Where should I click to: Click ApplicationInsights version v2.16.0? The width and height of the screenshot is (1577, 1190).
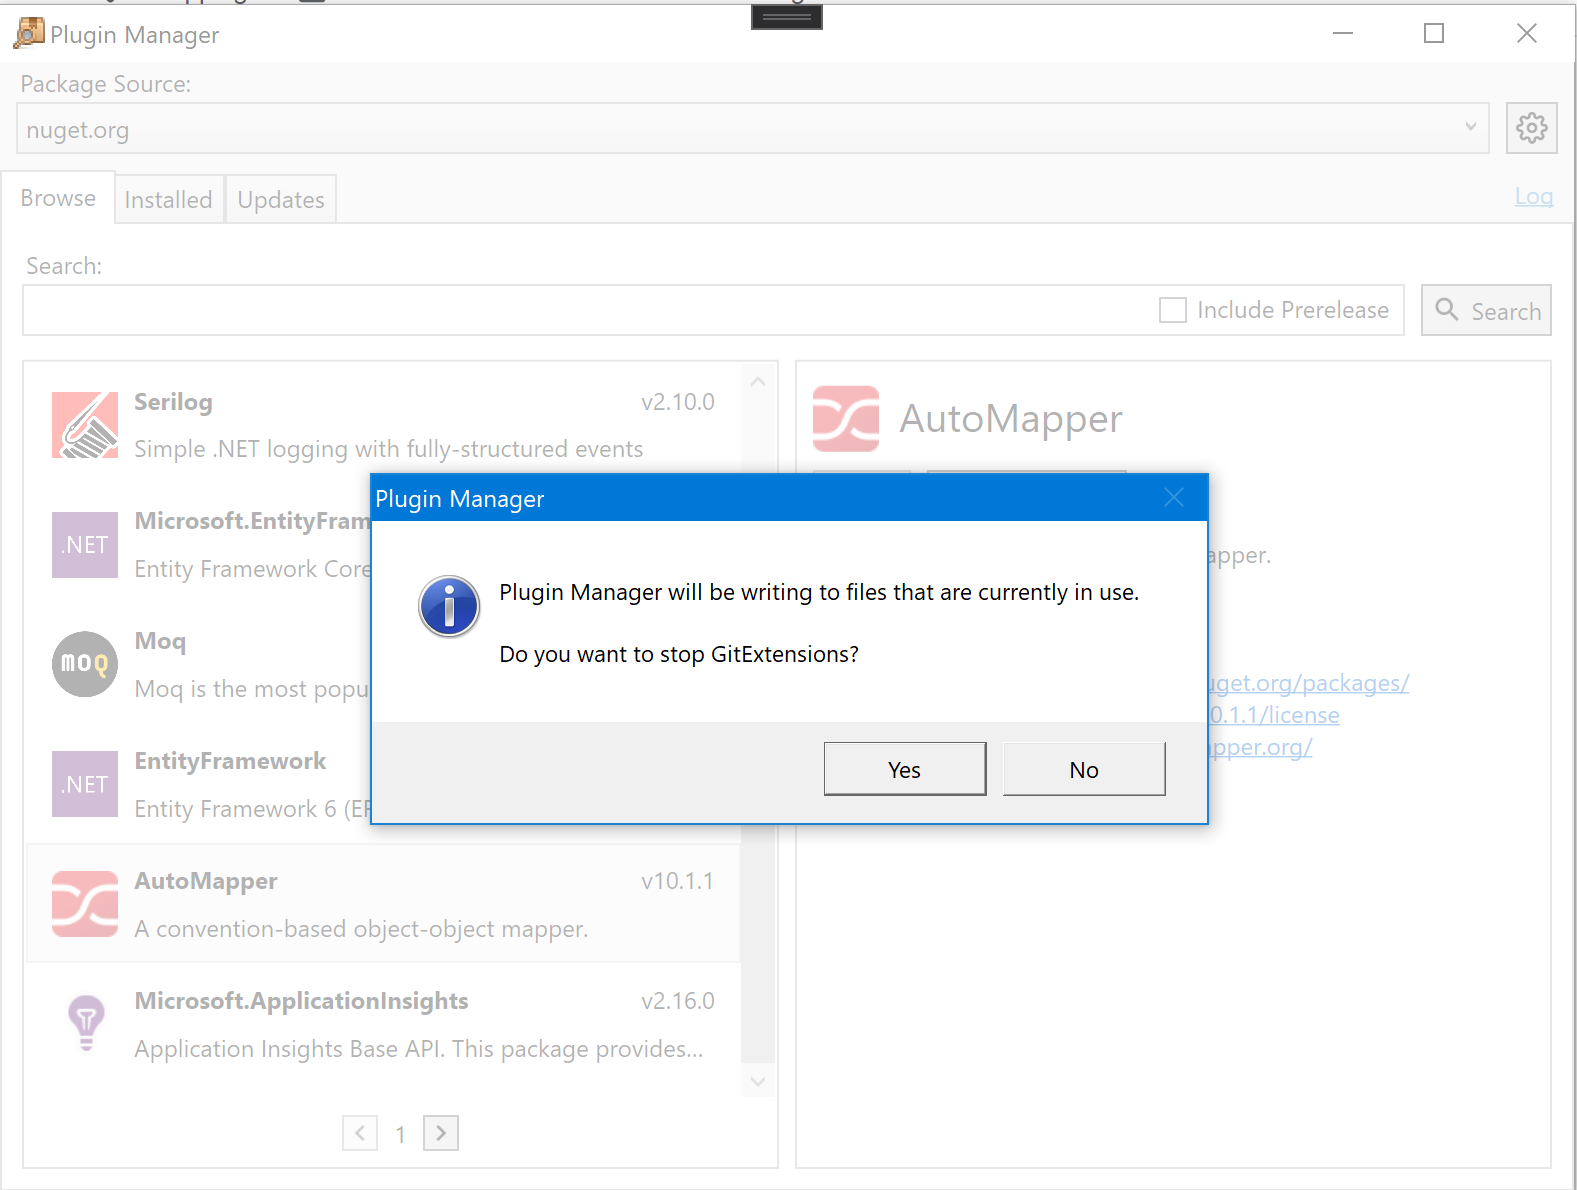[x=678, y=1001]
